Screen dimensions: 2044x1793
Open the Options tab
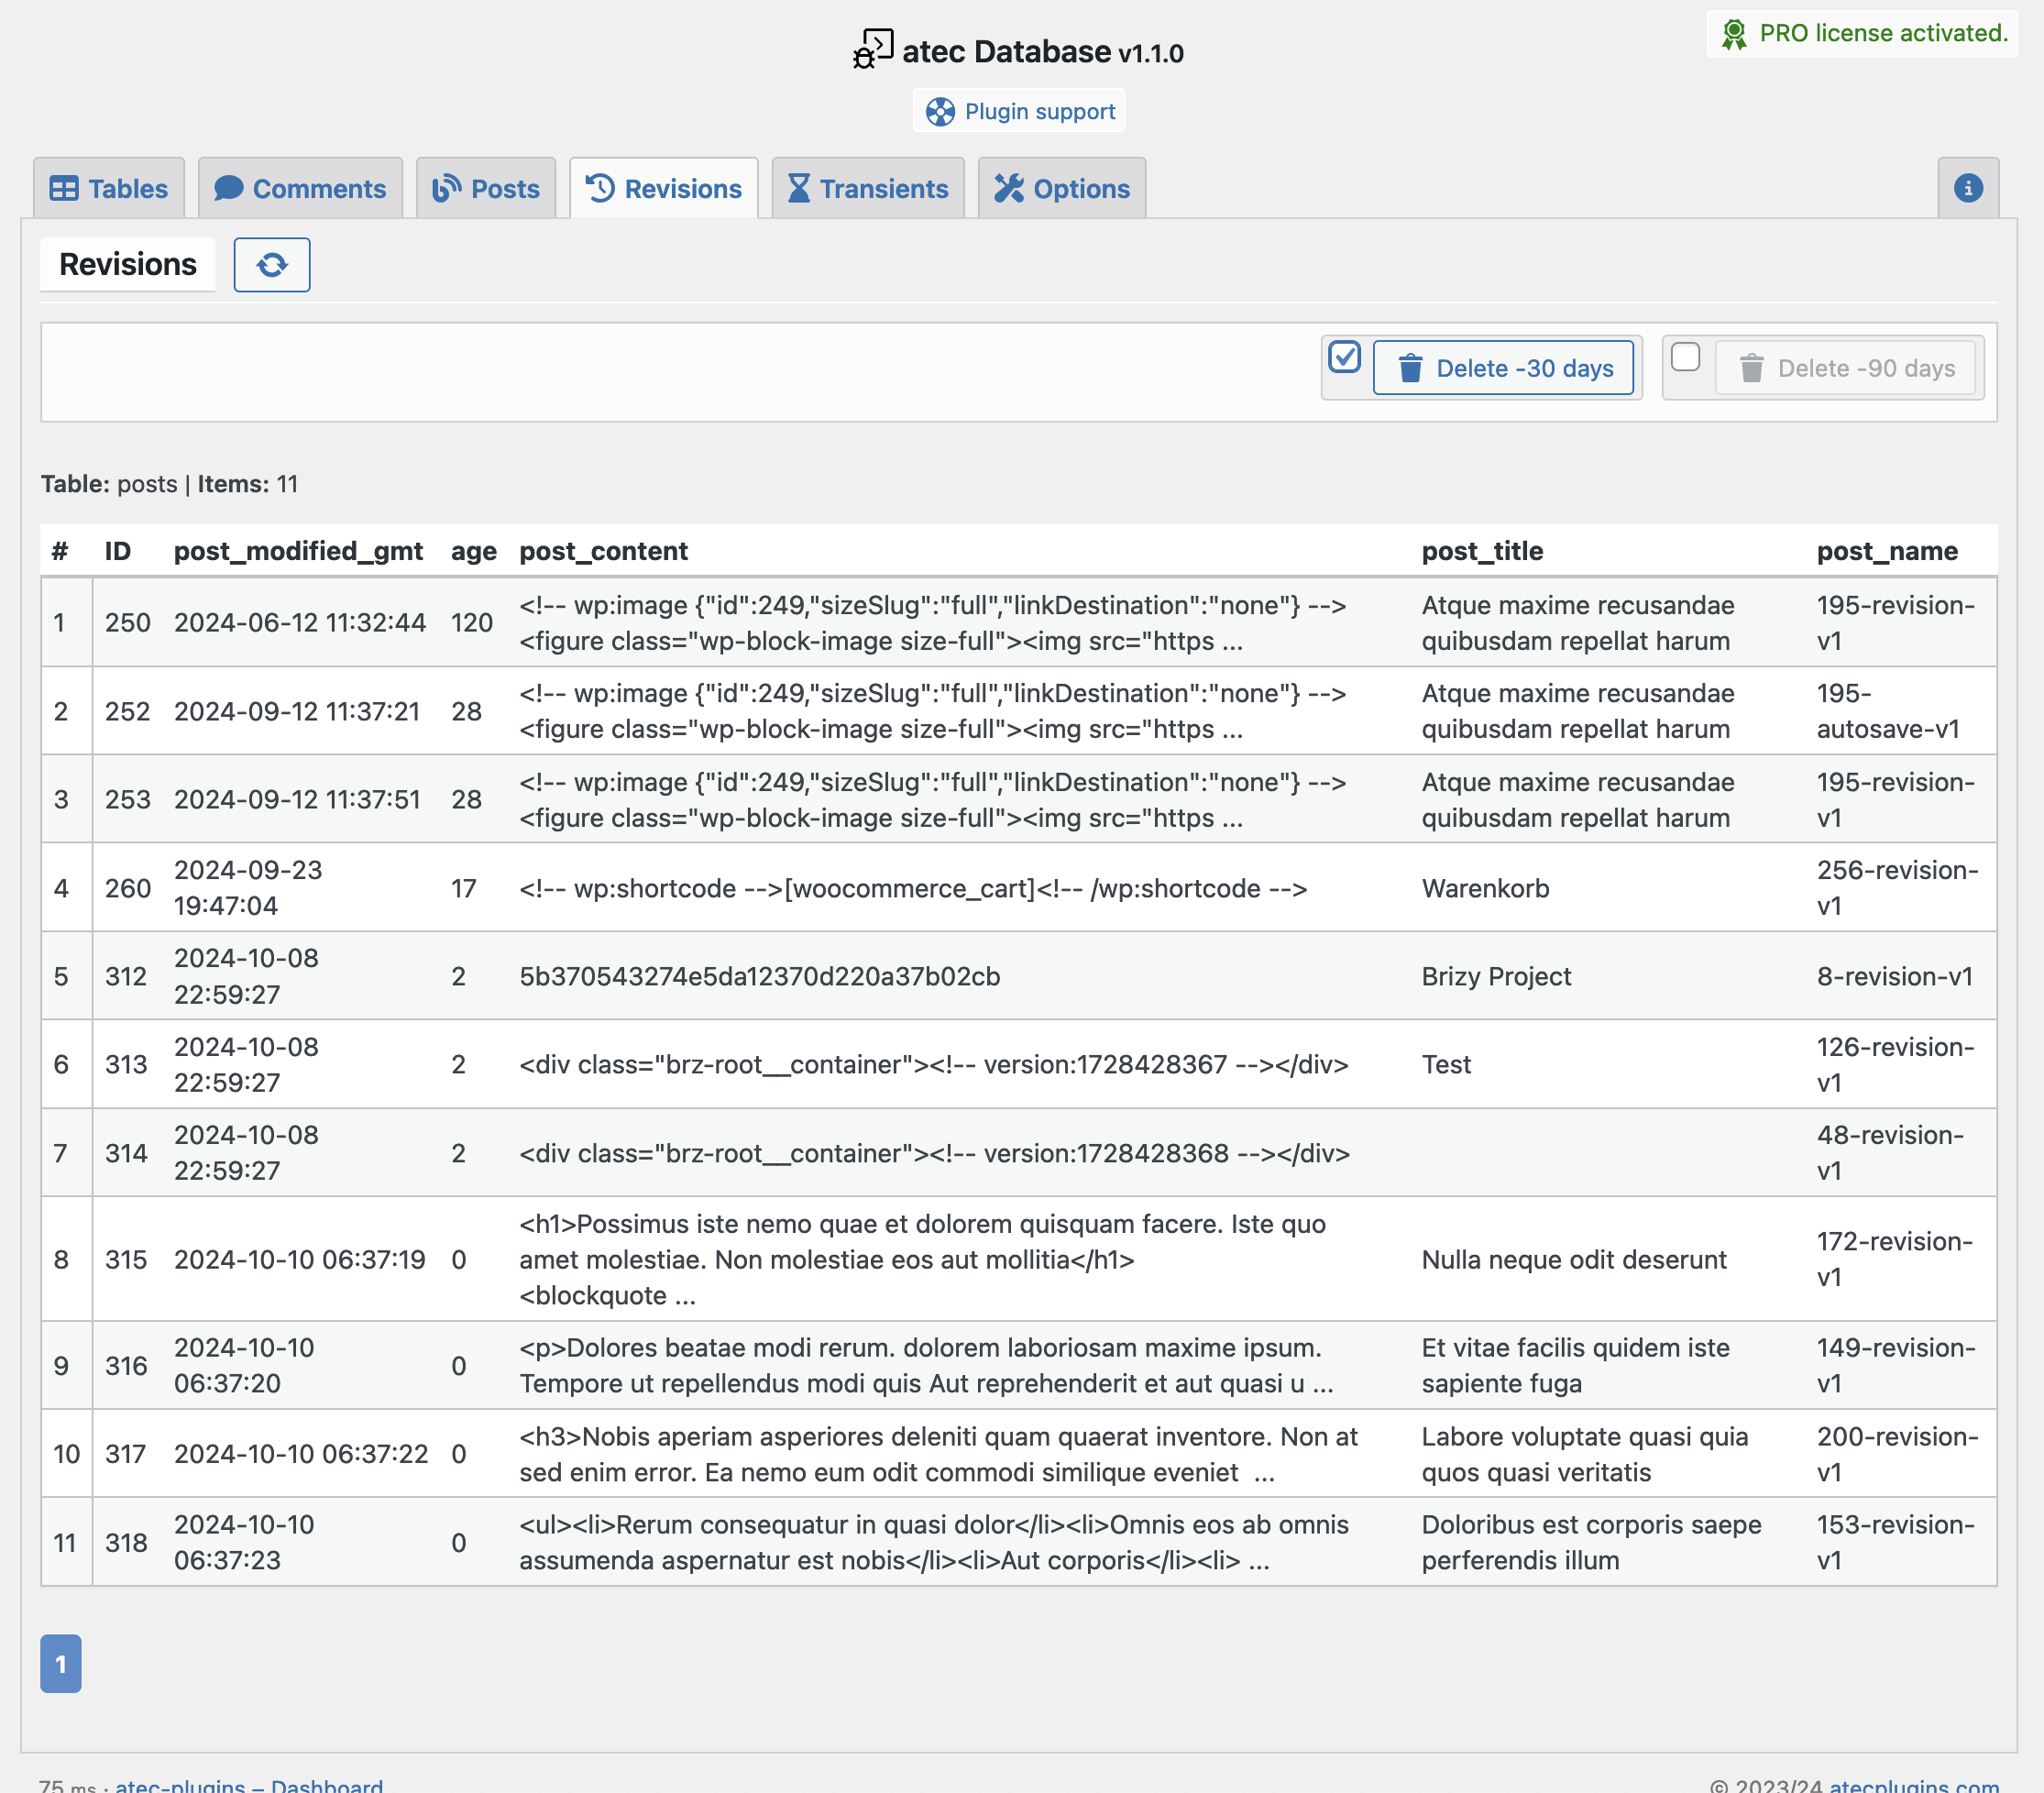tap(1062, 188)
